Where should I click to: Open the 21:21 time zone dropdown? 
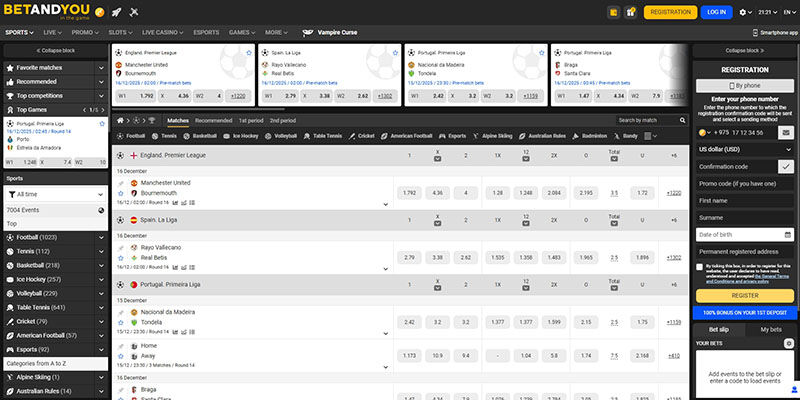click(767, 12)
